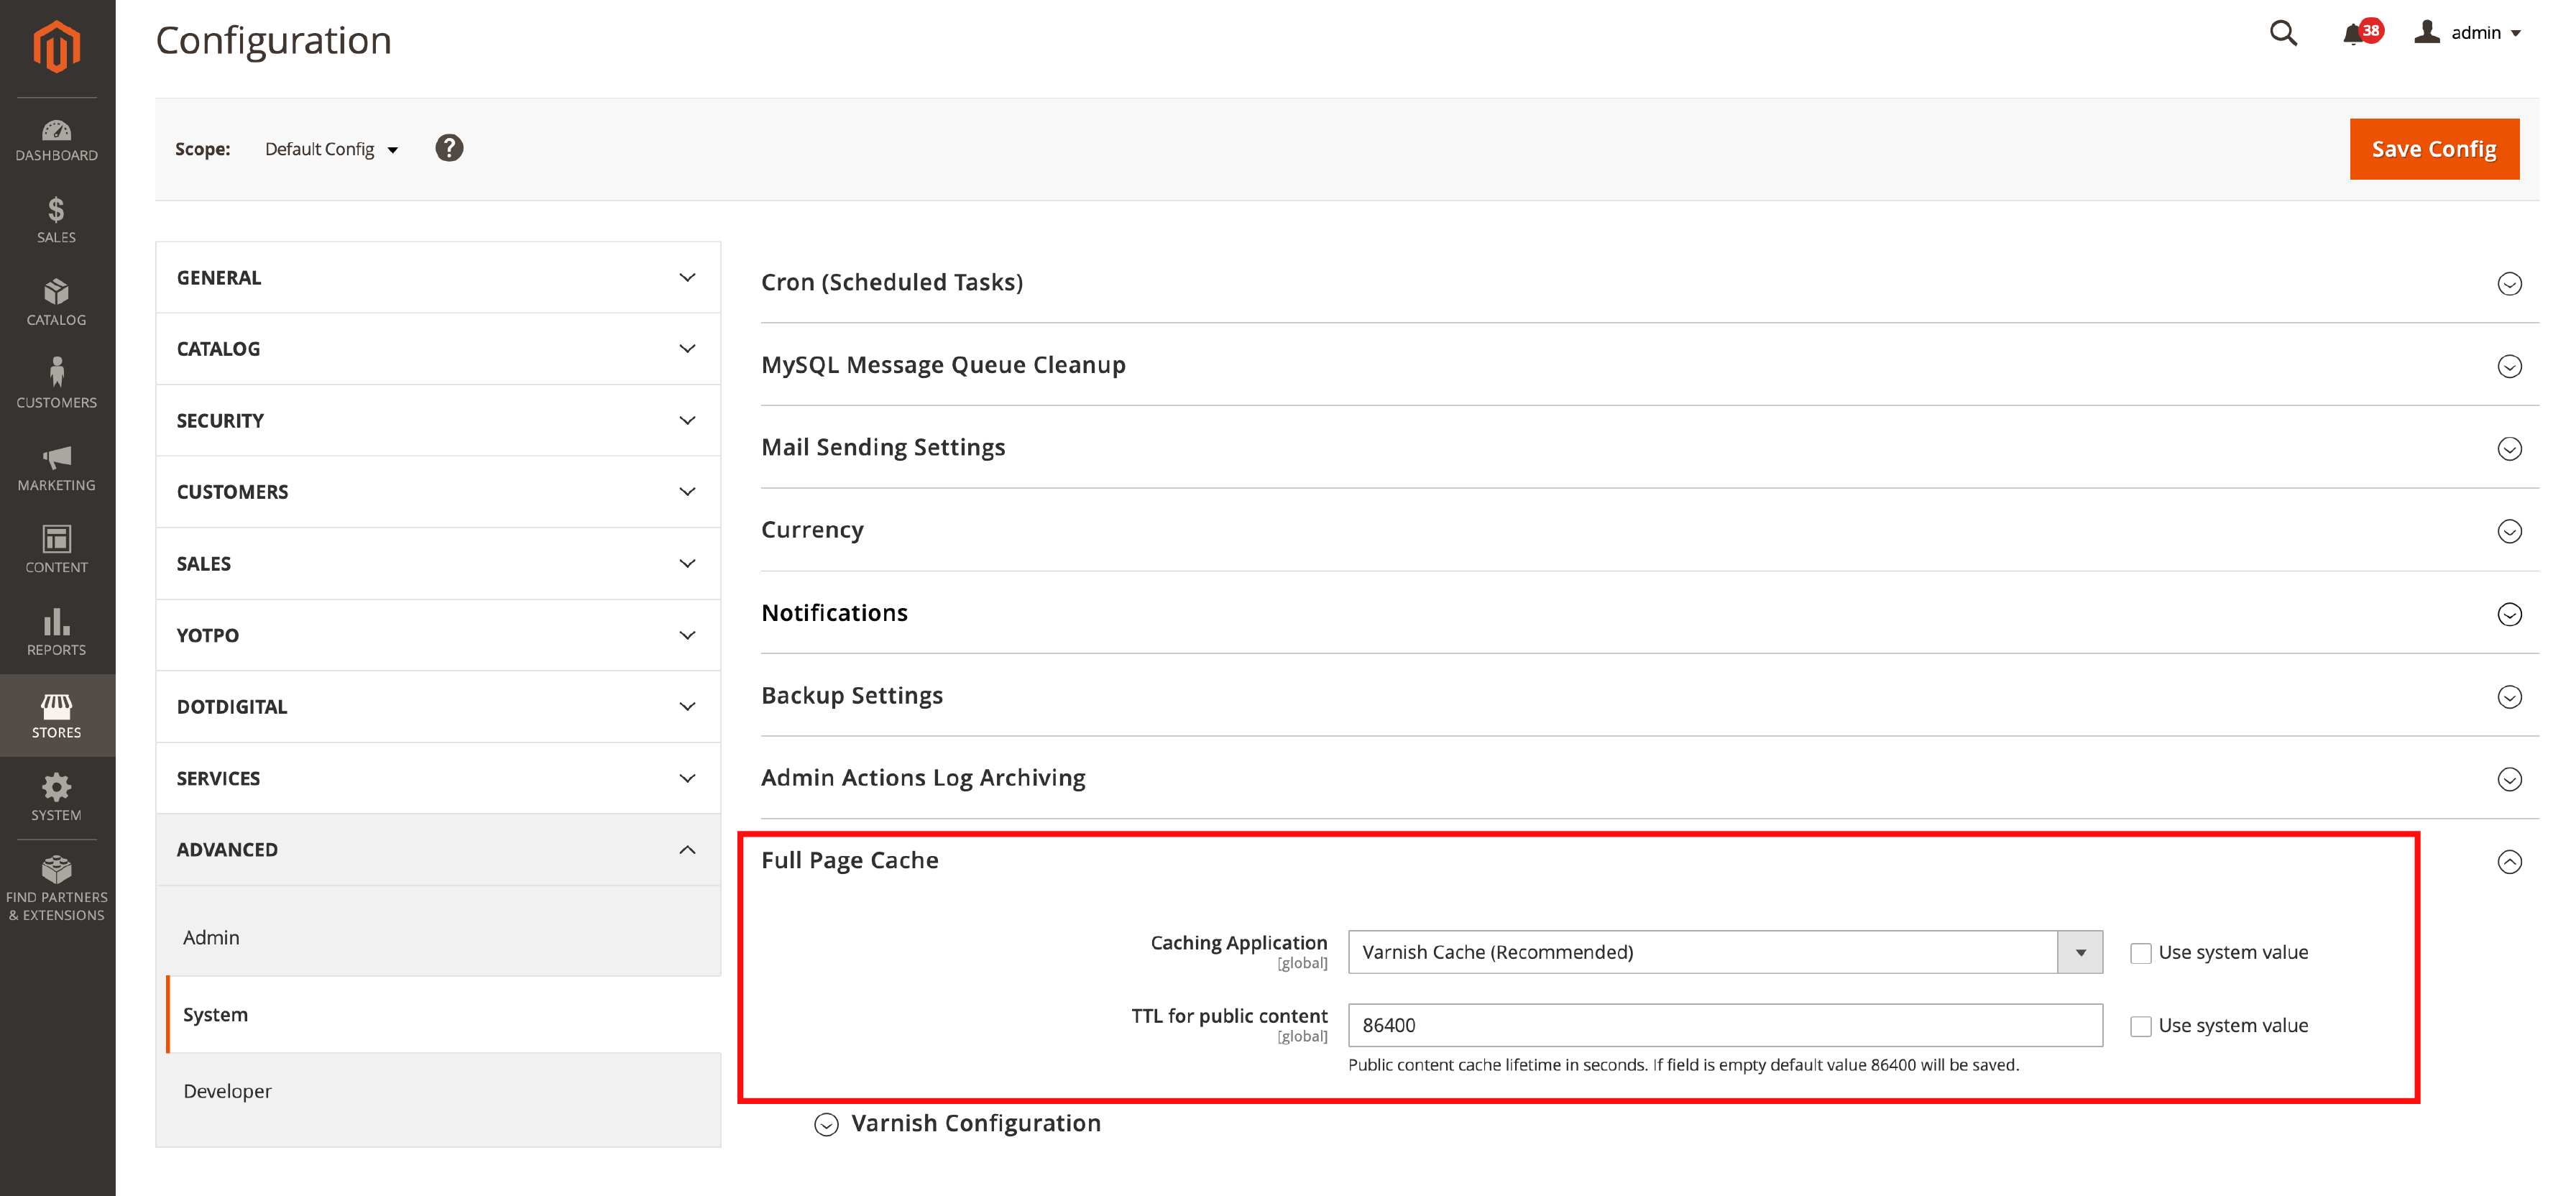Open the Caching Application dropdown
Screen dimensions: 2576x1196
click(2079, 952)
